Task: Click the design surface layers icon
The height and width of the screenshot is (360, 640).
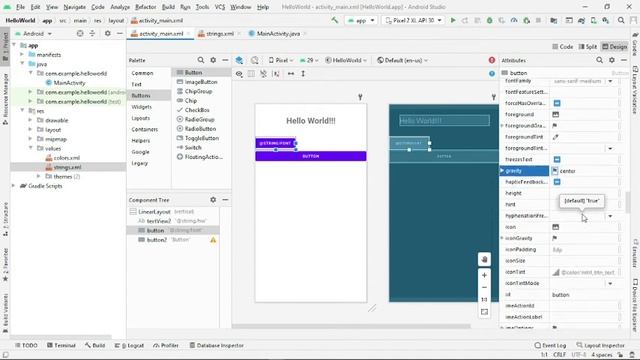Action: pyautogui.click(x=239, y=60)
